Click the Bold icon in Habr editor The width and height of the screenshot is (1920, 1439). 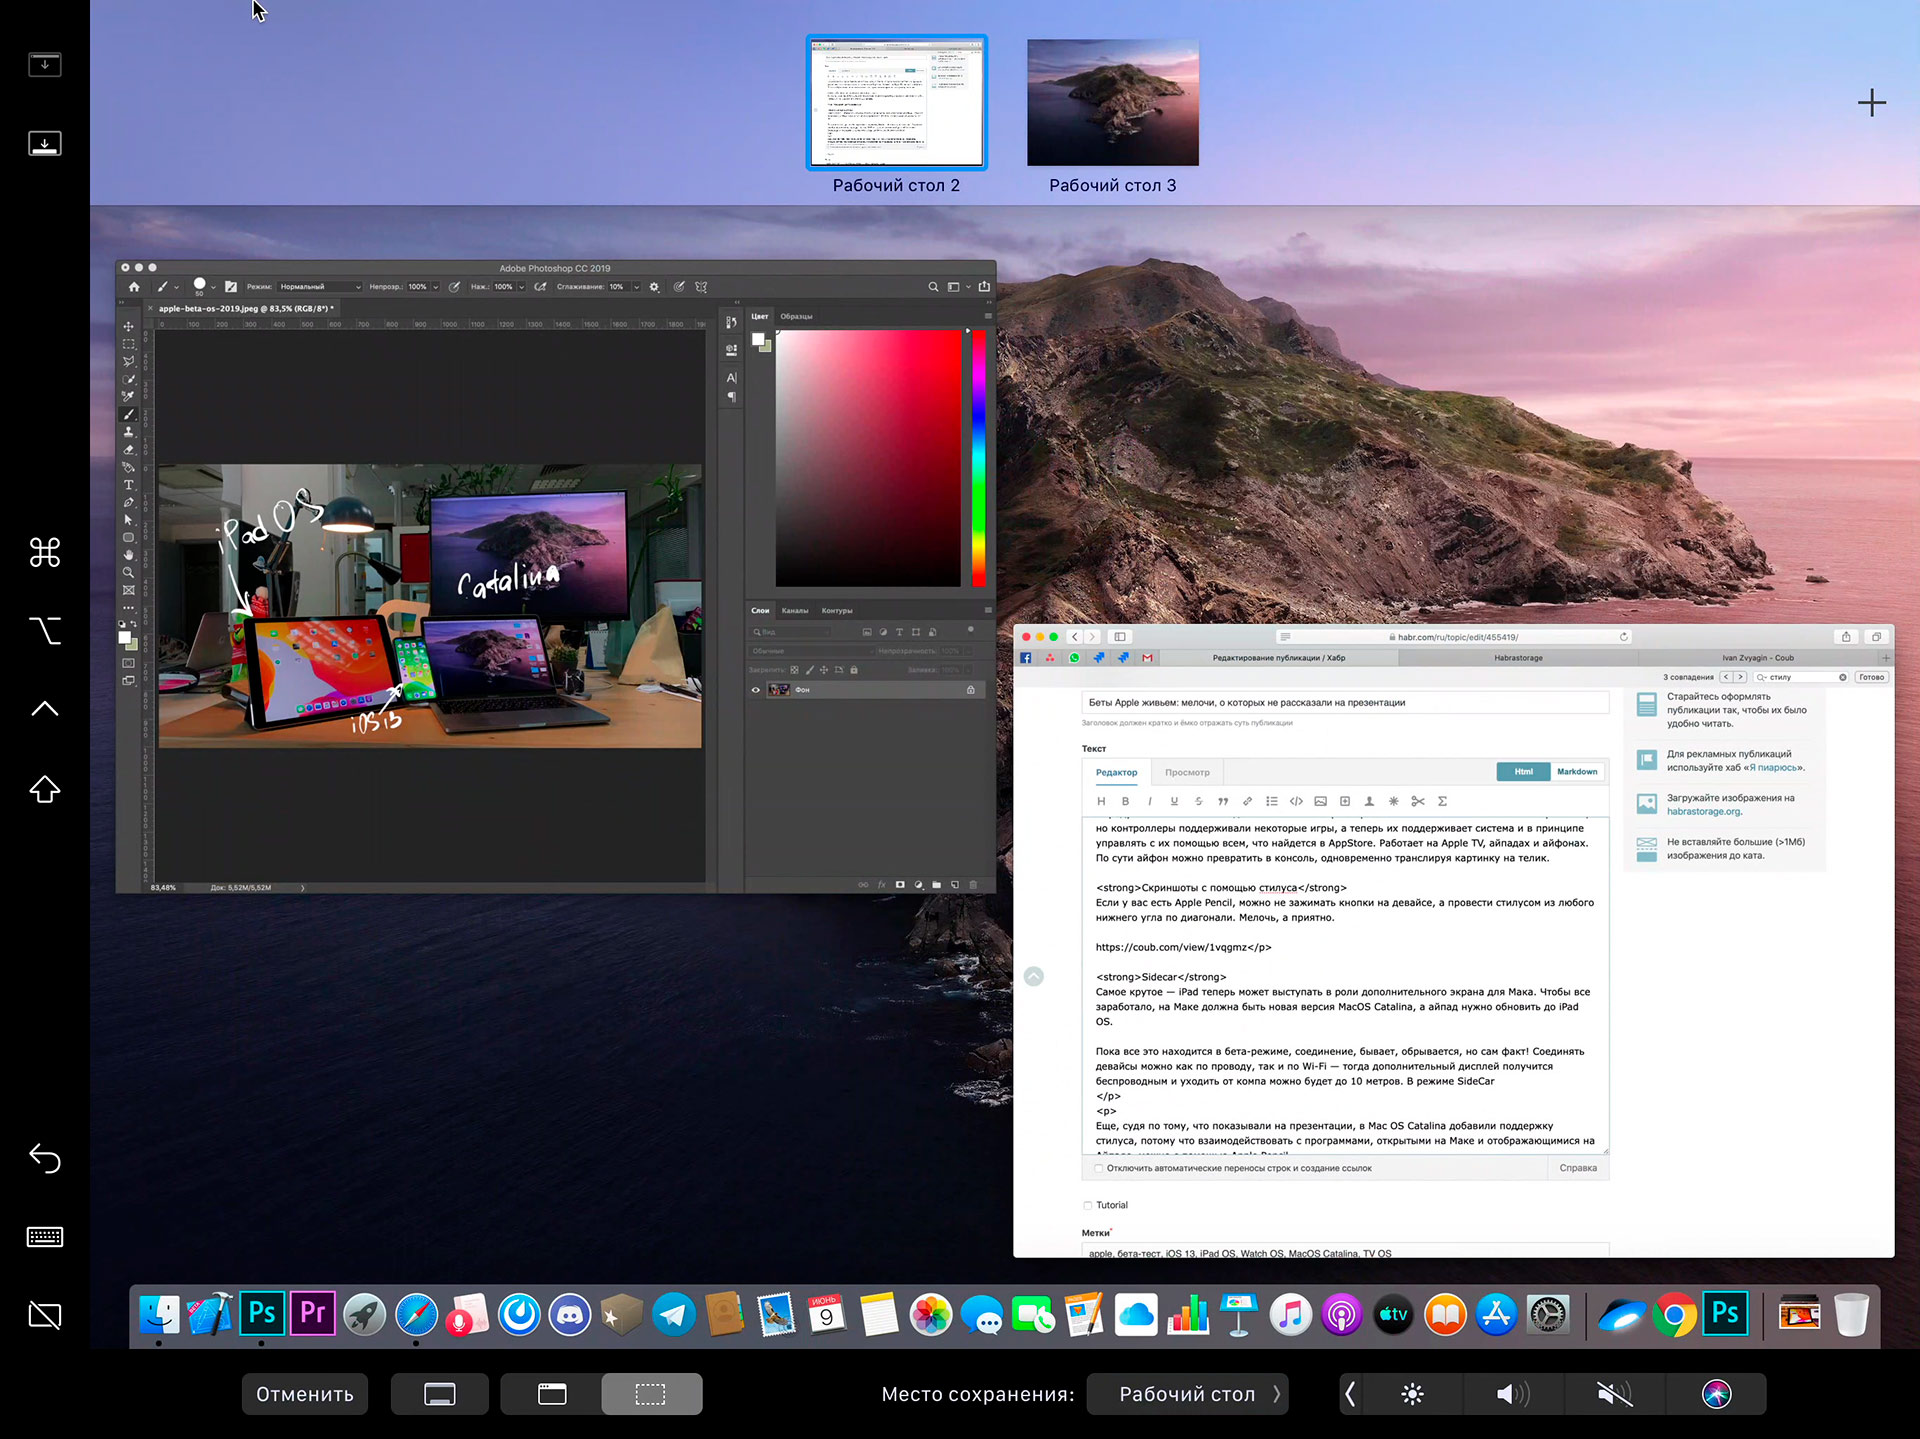coord(1125,801)
